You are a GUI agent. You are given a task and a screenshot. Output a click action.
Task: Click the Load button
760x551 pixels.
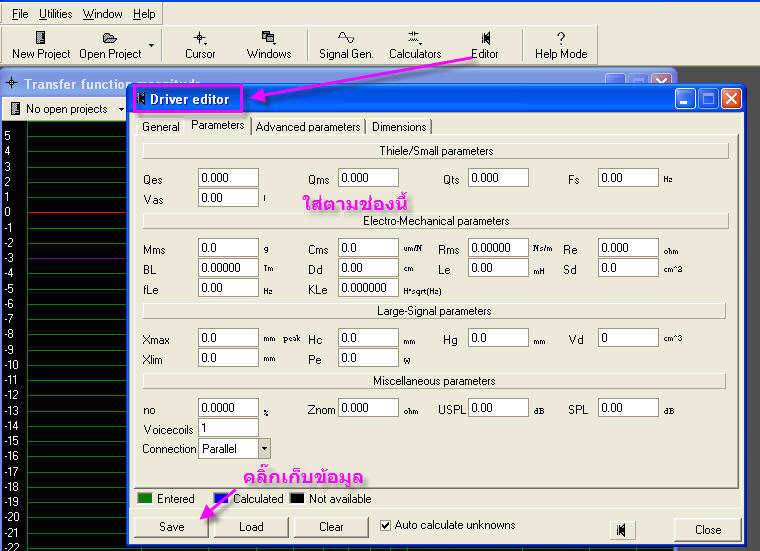point(251,527)
